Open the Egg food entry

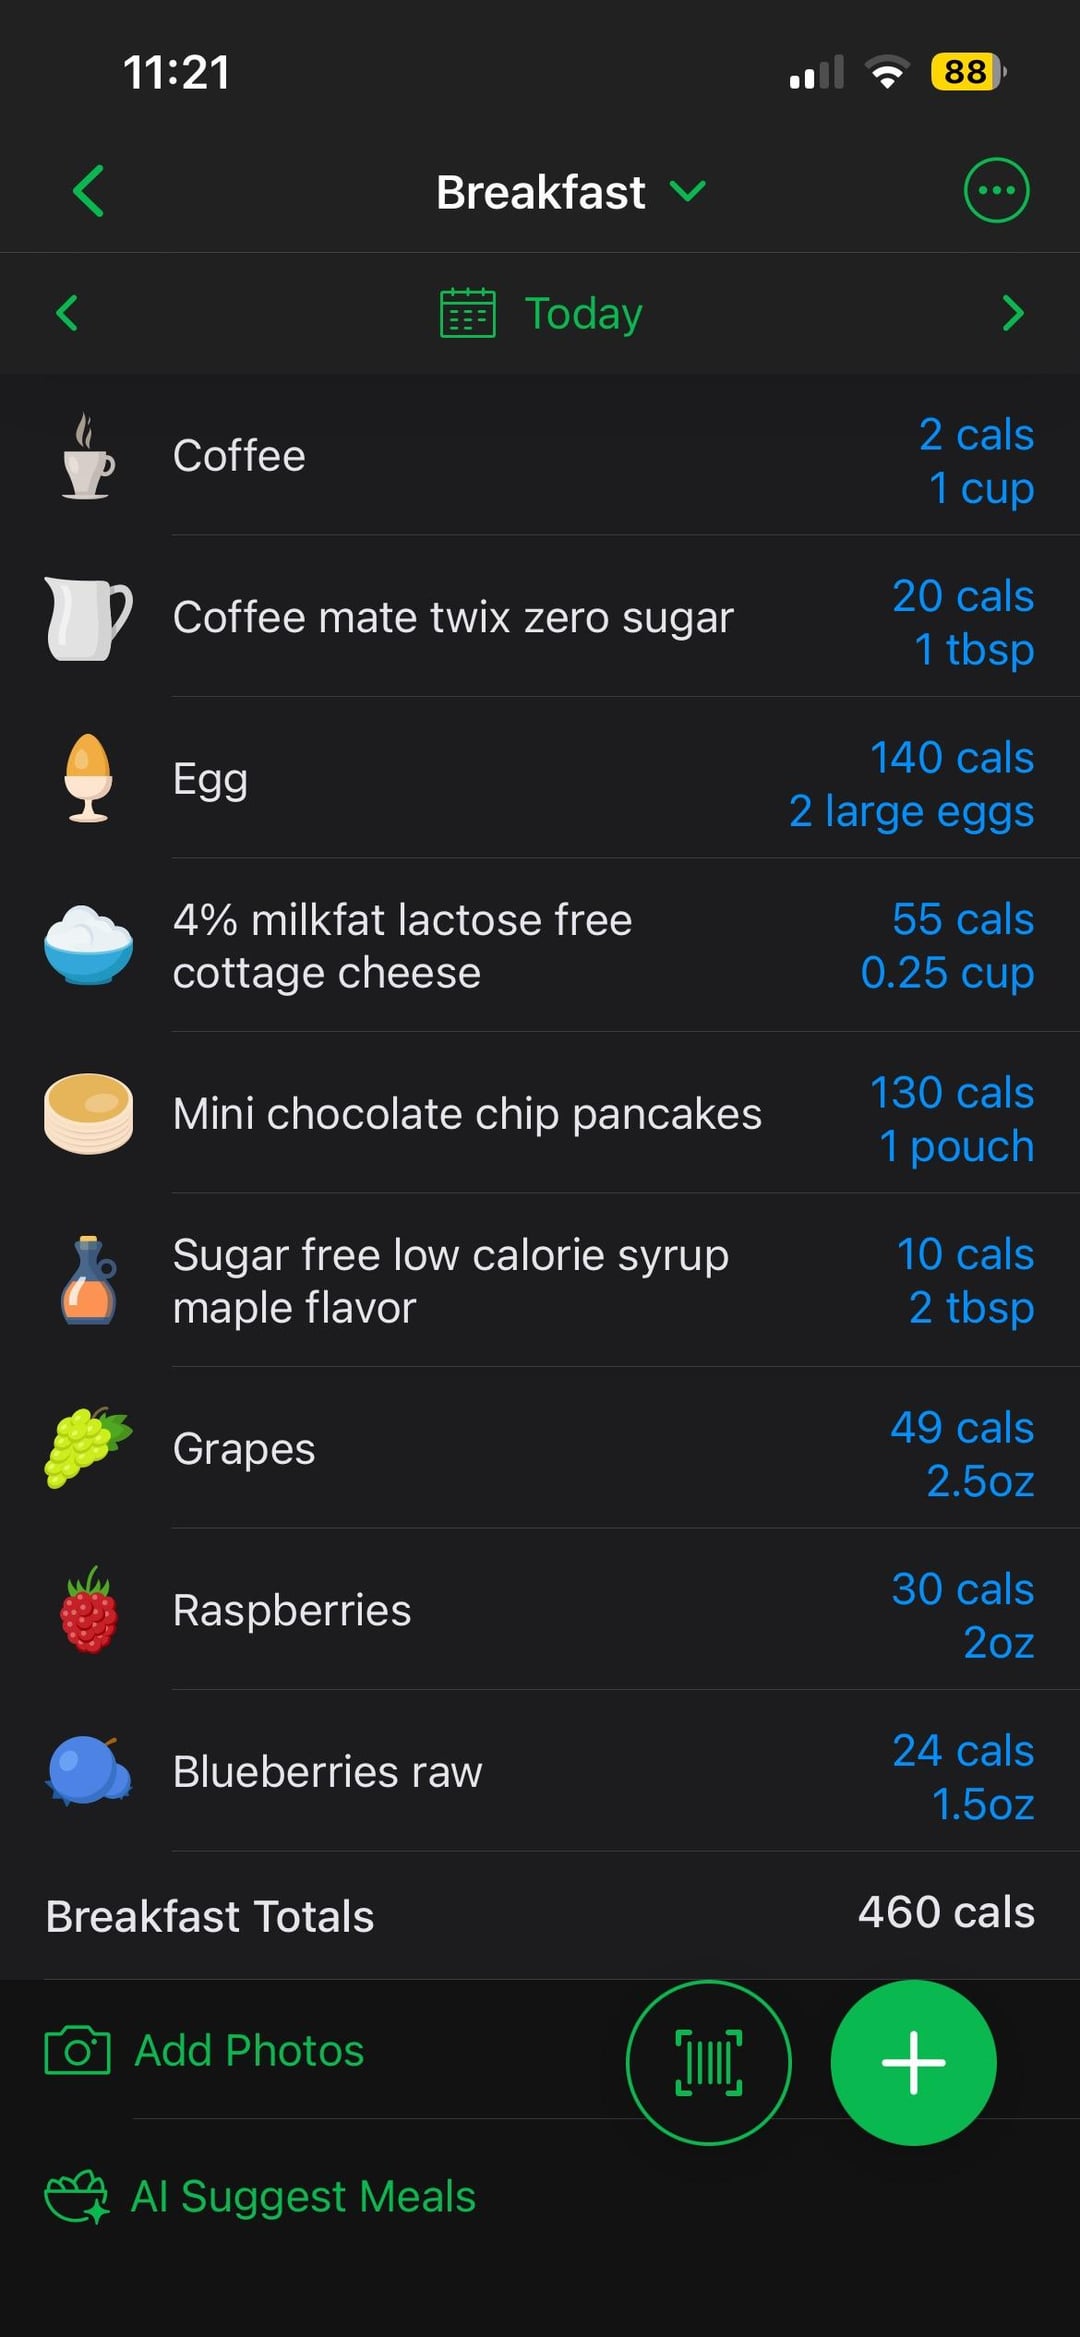point(210,779)
